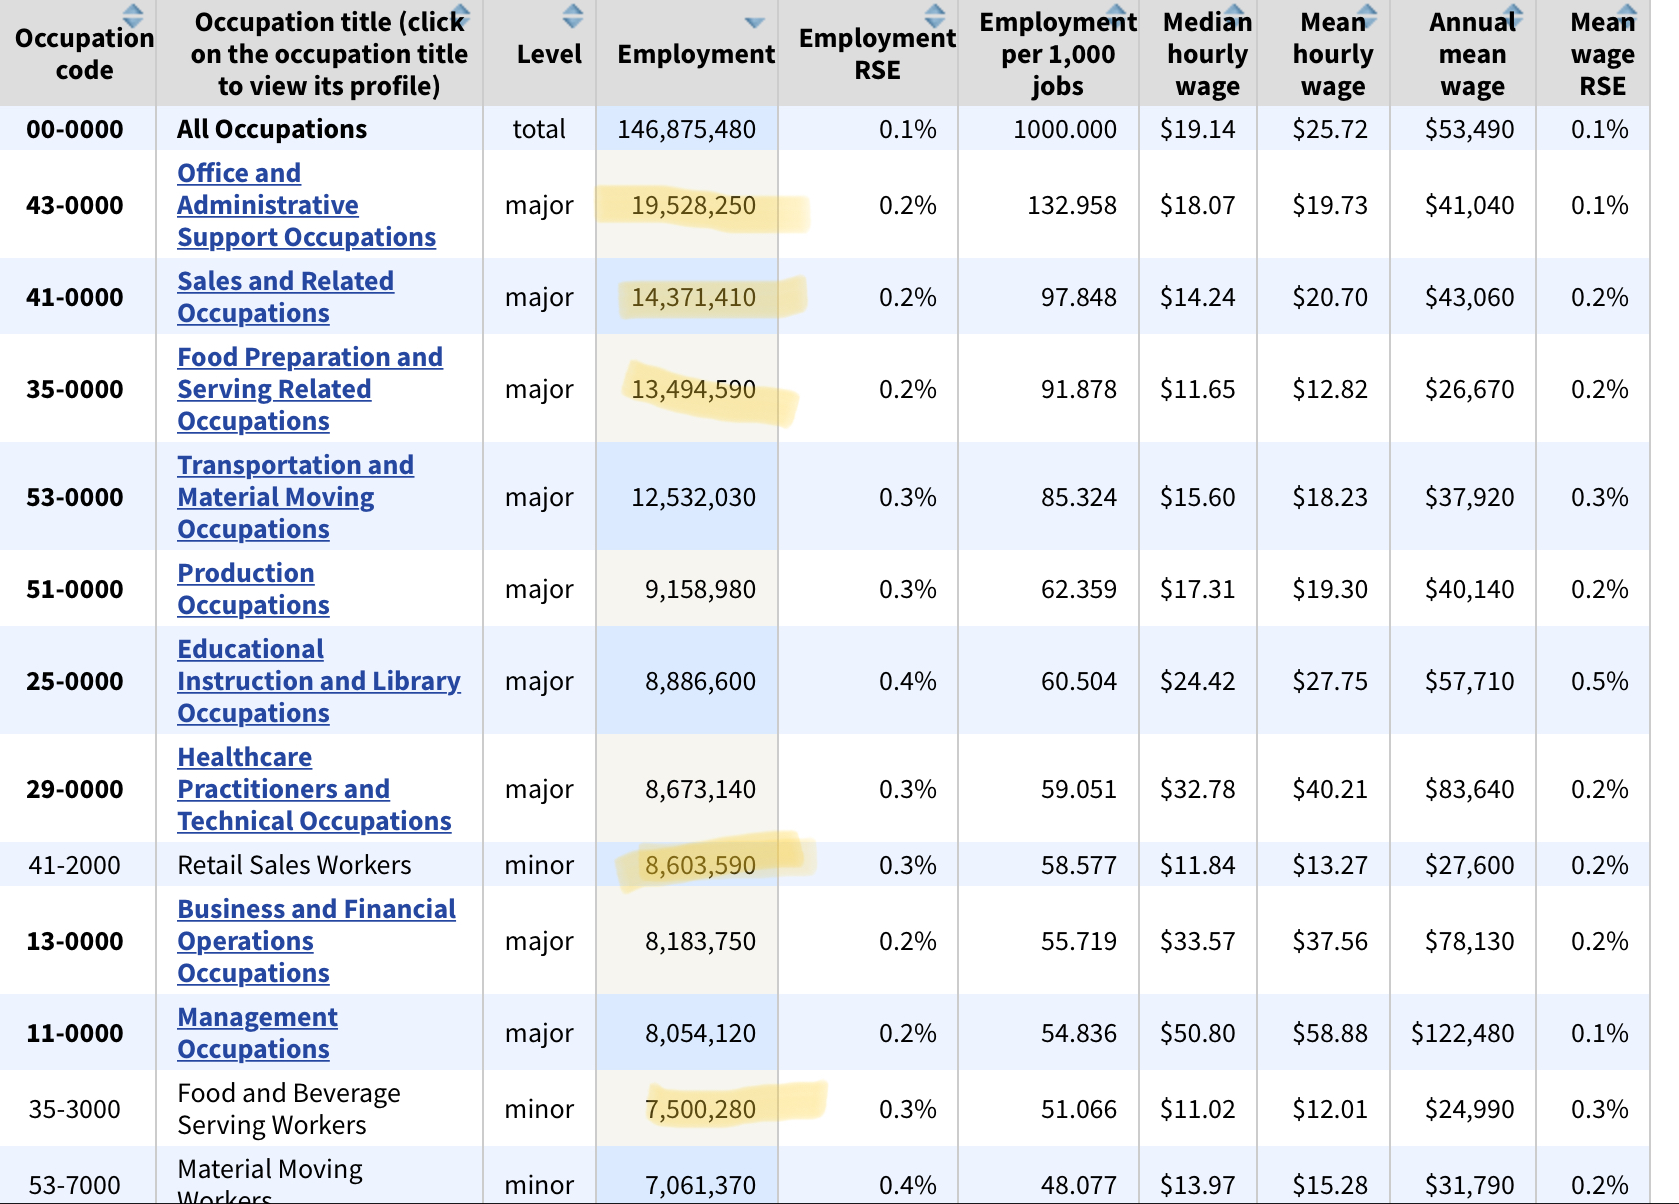Select Educational Instruction mean wage RSE 0.5%
This screenshot has height=1204, width=1679.
1599,681
